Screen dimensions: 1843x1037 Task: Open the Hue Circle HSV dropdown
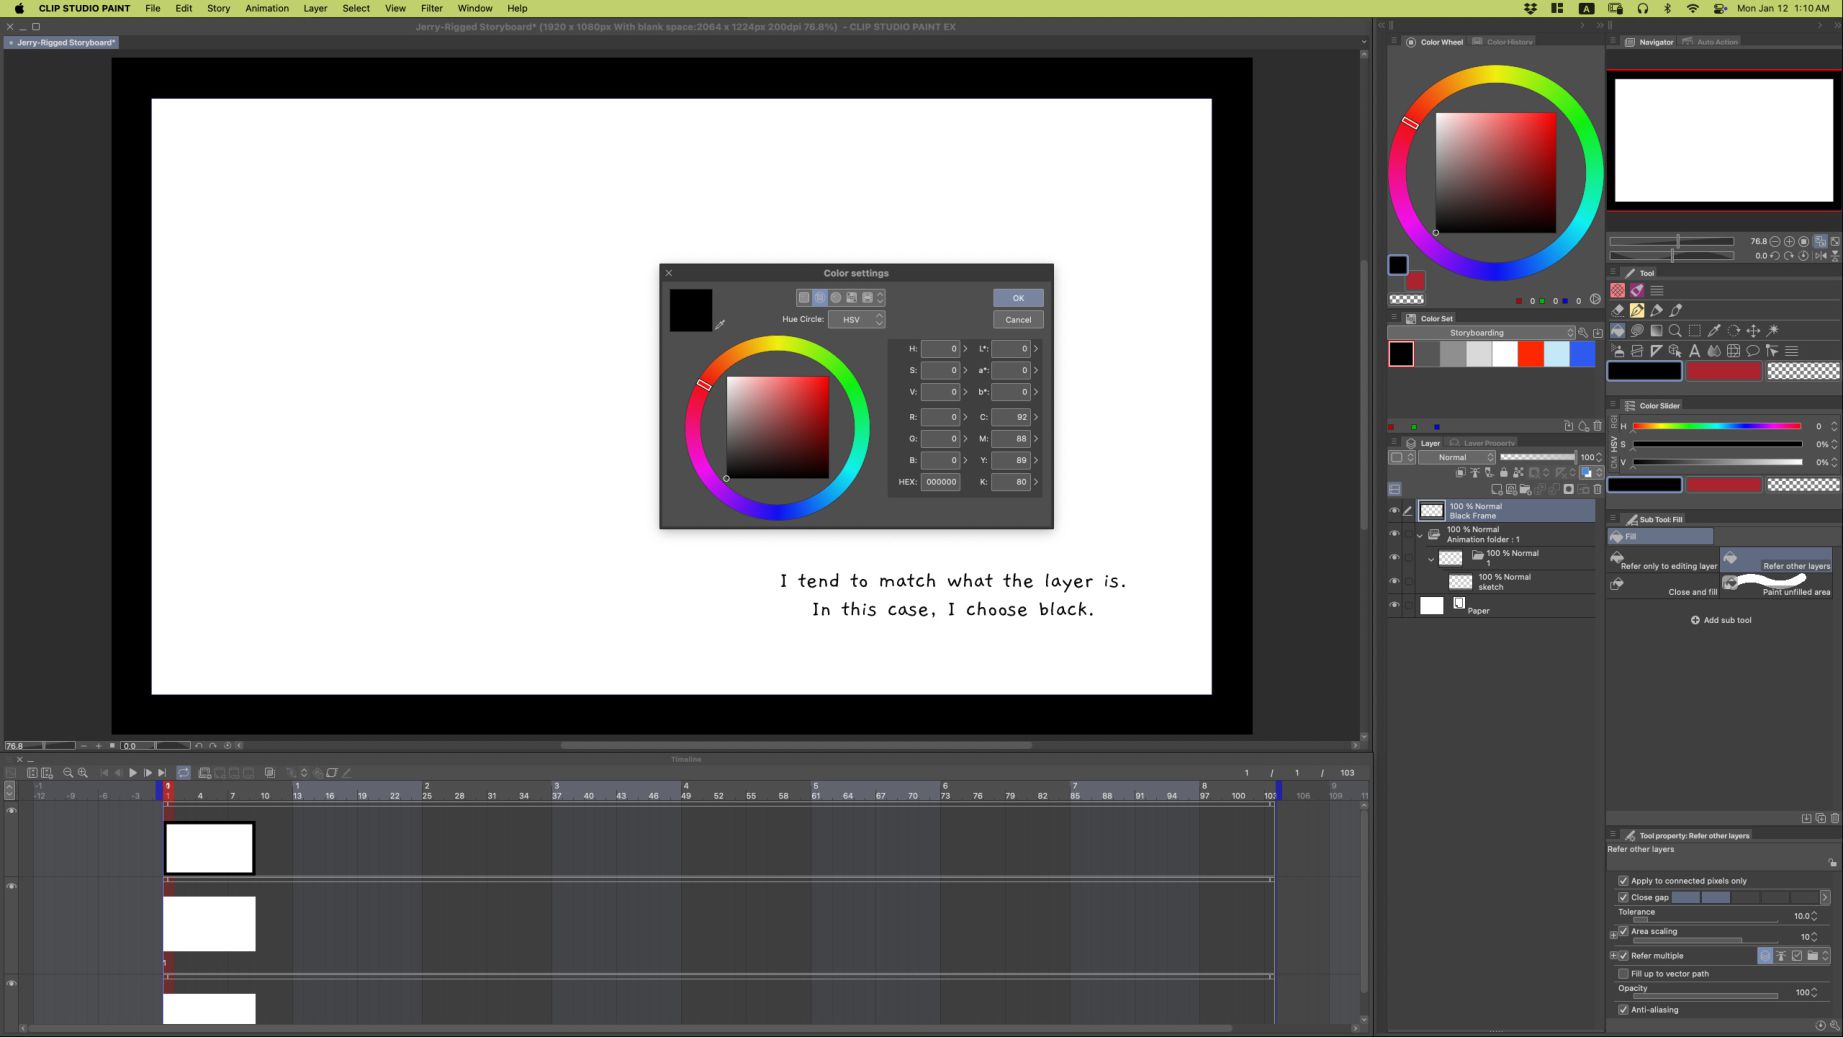857,320
